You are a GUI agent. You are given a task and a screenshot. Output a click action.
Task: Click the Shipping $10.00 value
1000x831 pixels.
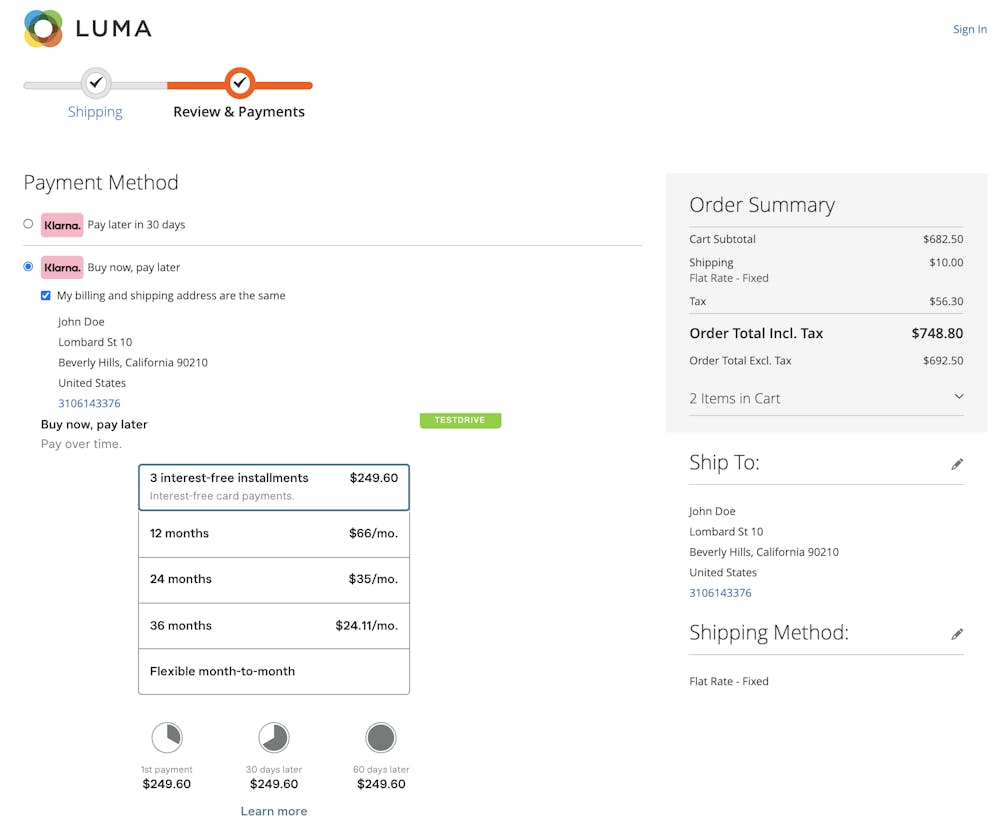tap(946, 262)
